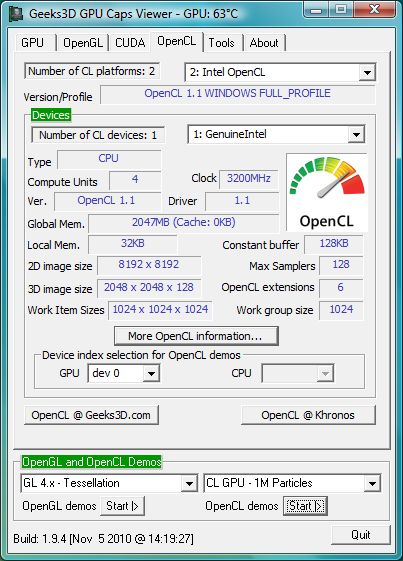403x561 pixels.
Task: Click the OpenGL and OpenCL Demos label
Action: coord(92,462)
